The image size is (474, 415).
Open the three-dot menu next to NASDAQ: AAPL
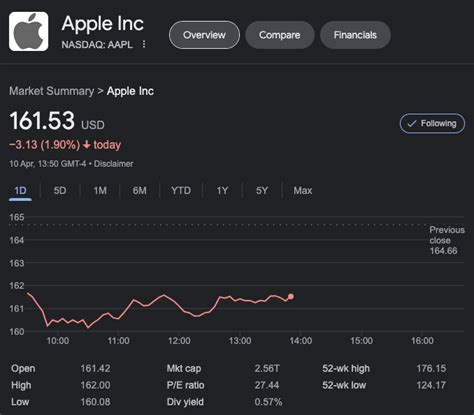tap(144, 44)
